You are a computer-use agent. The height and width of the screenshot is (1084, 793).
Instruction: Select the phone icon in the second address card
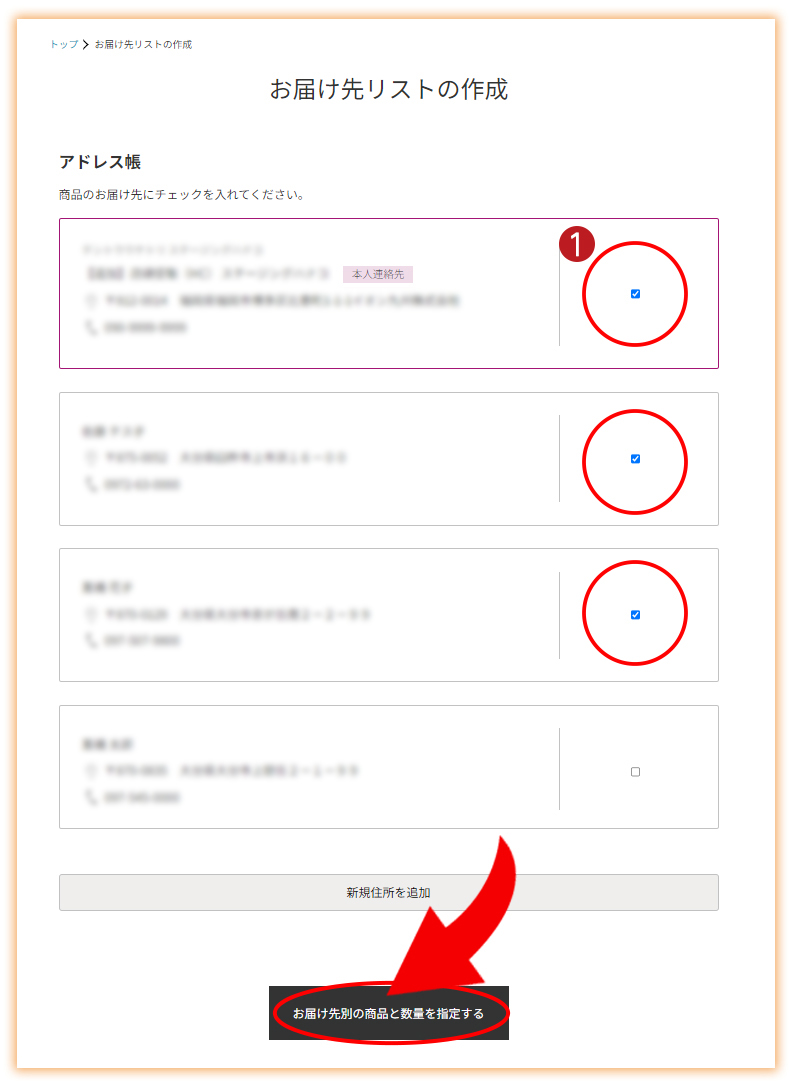pos(91,484)
